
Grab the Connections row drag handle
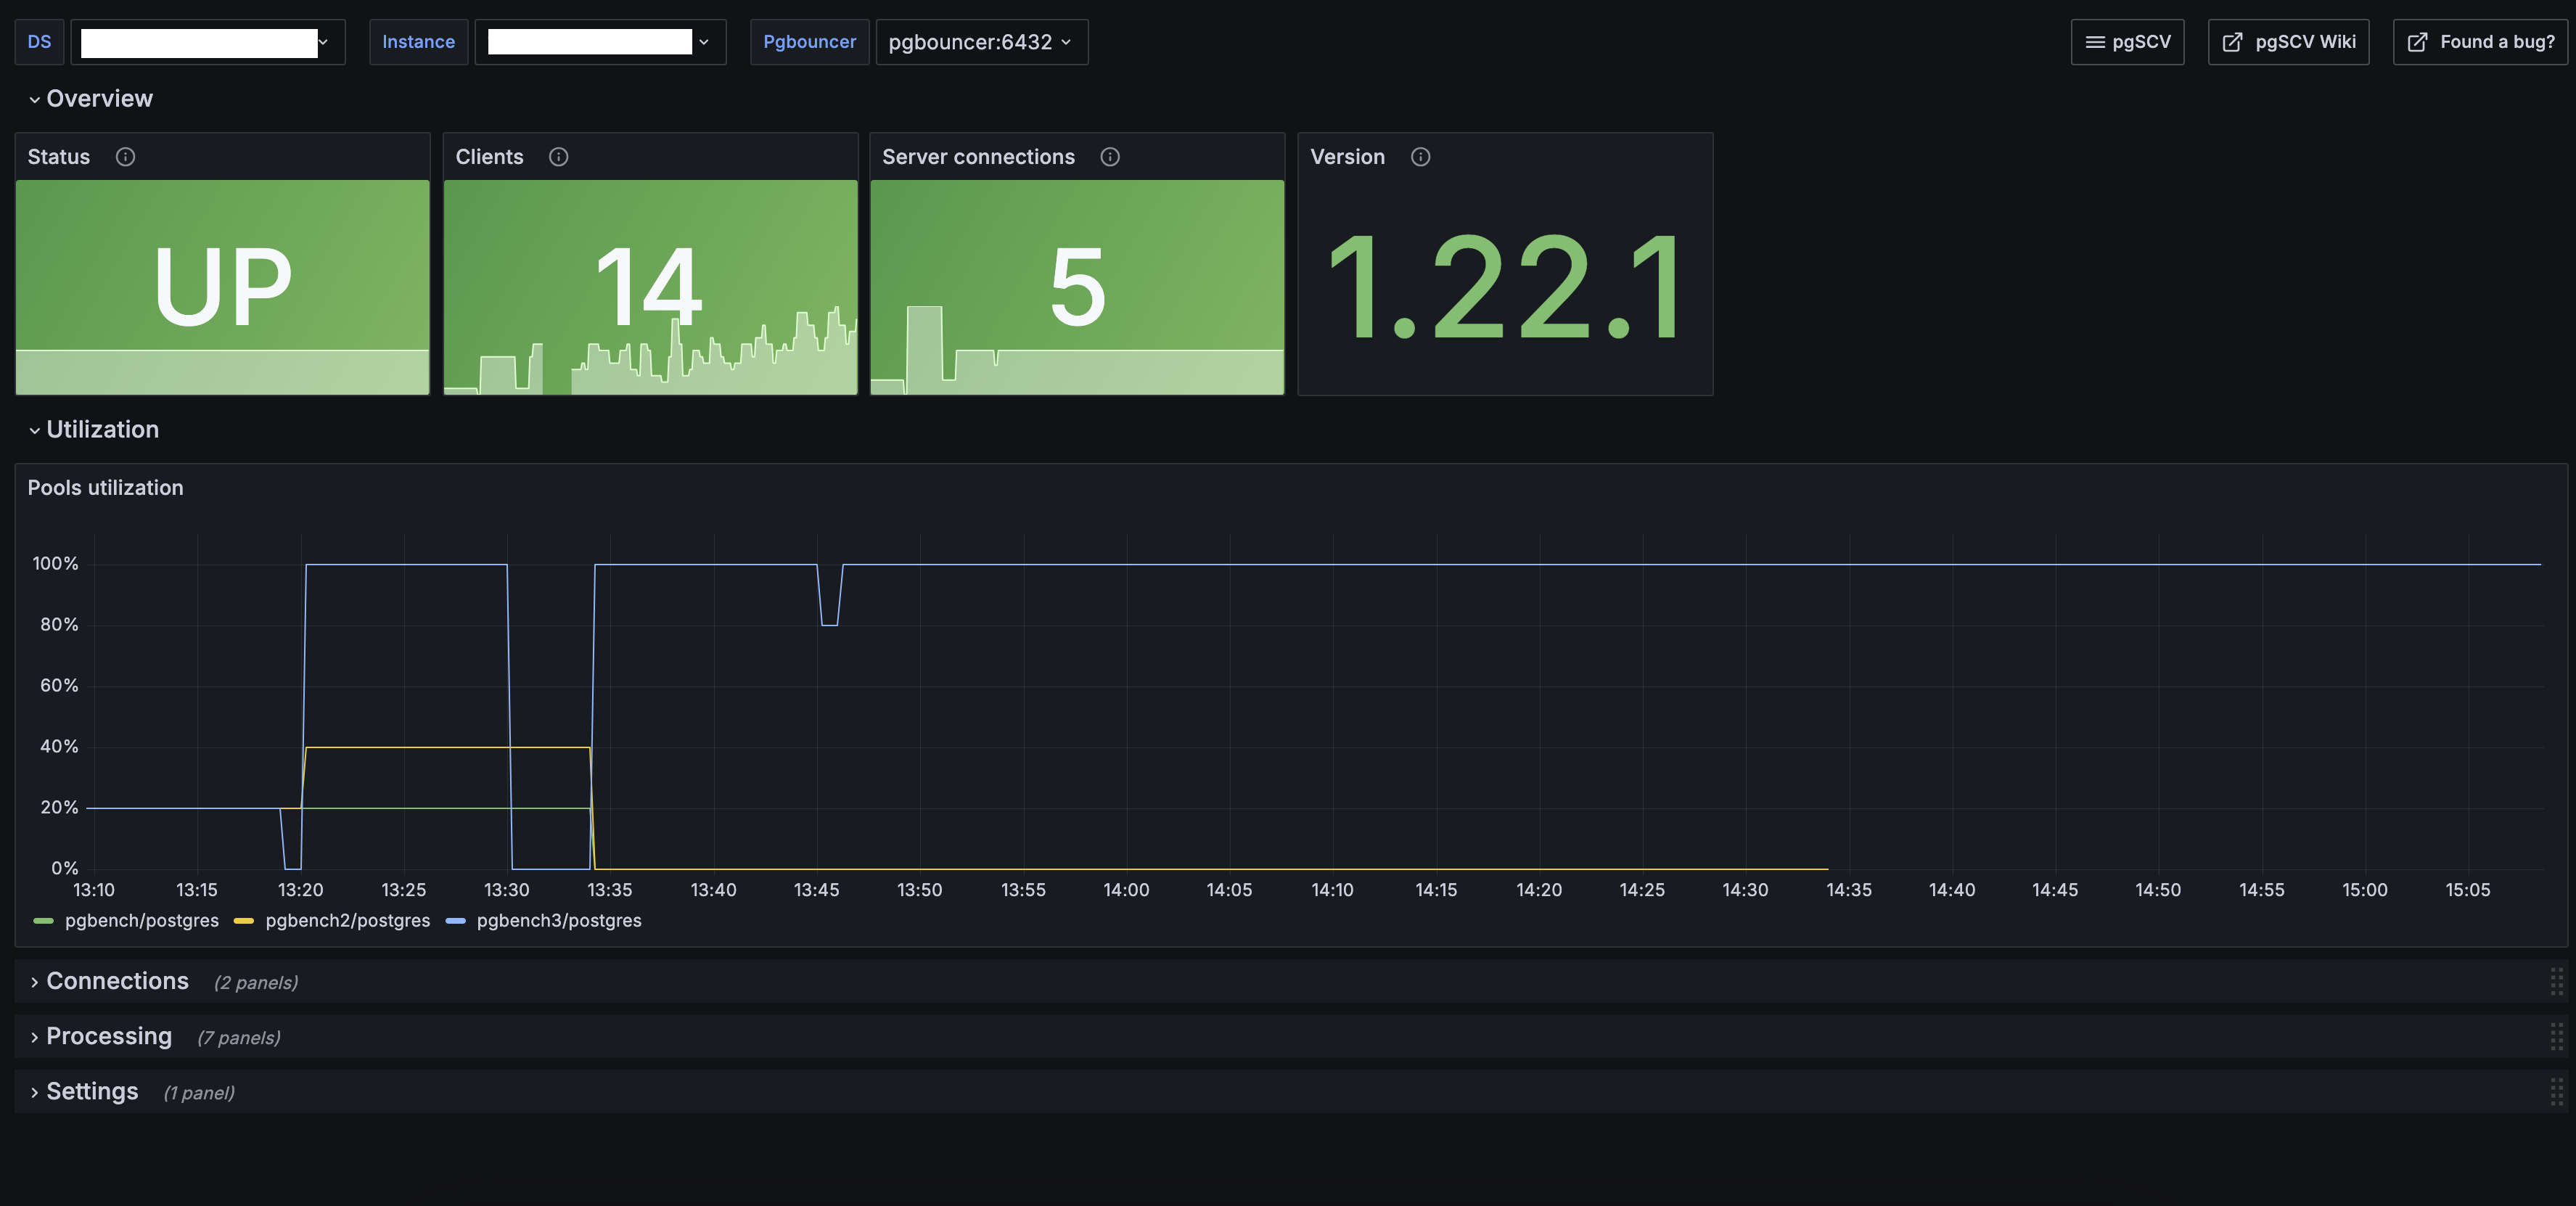2556,982
